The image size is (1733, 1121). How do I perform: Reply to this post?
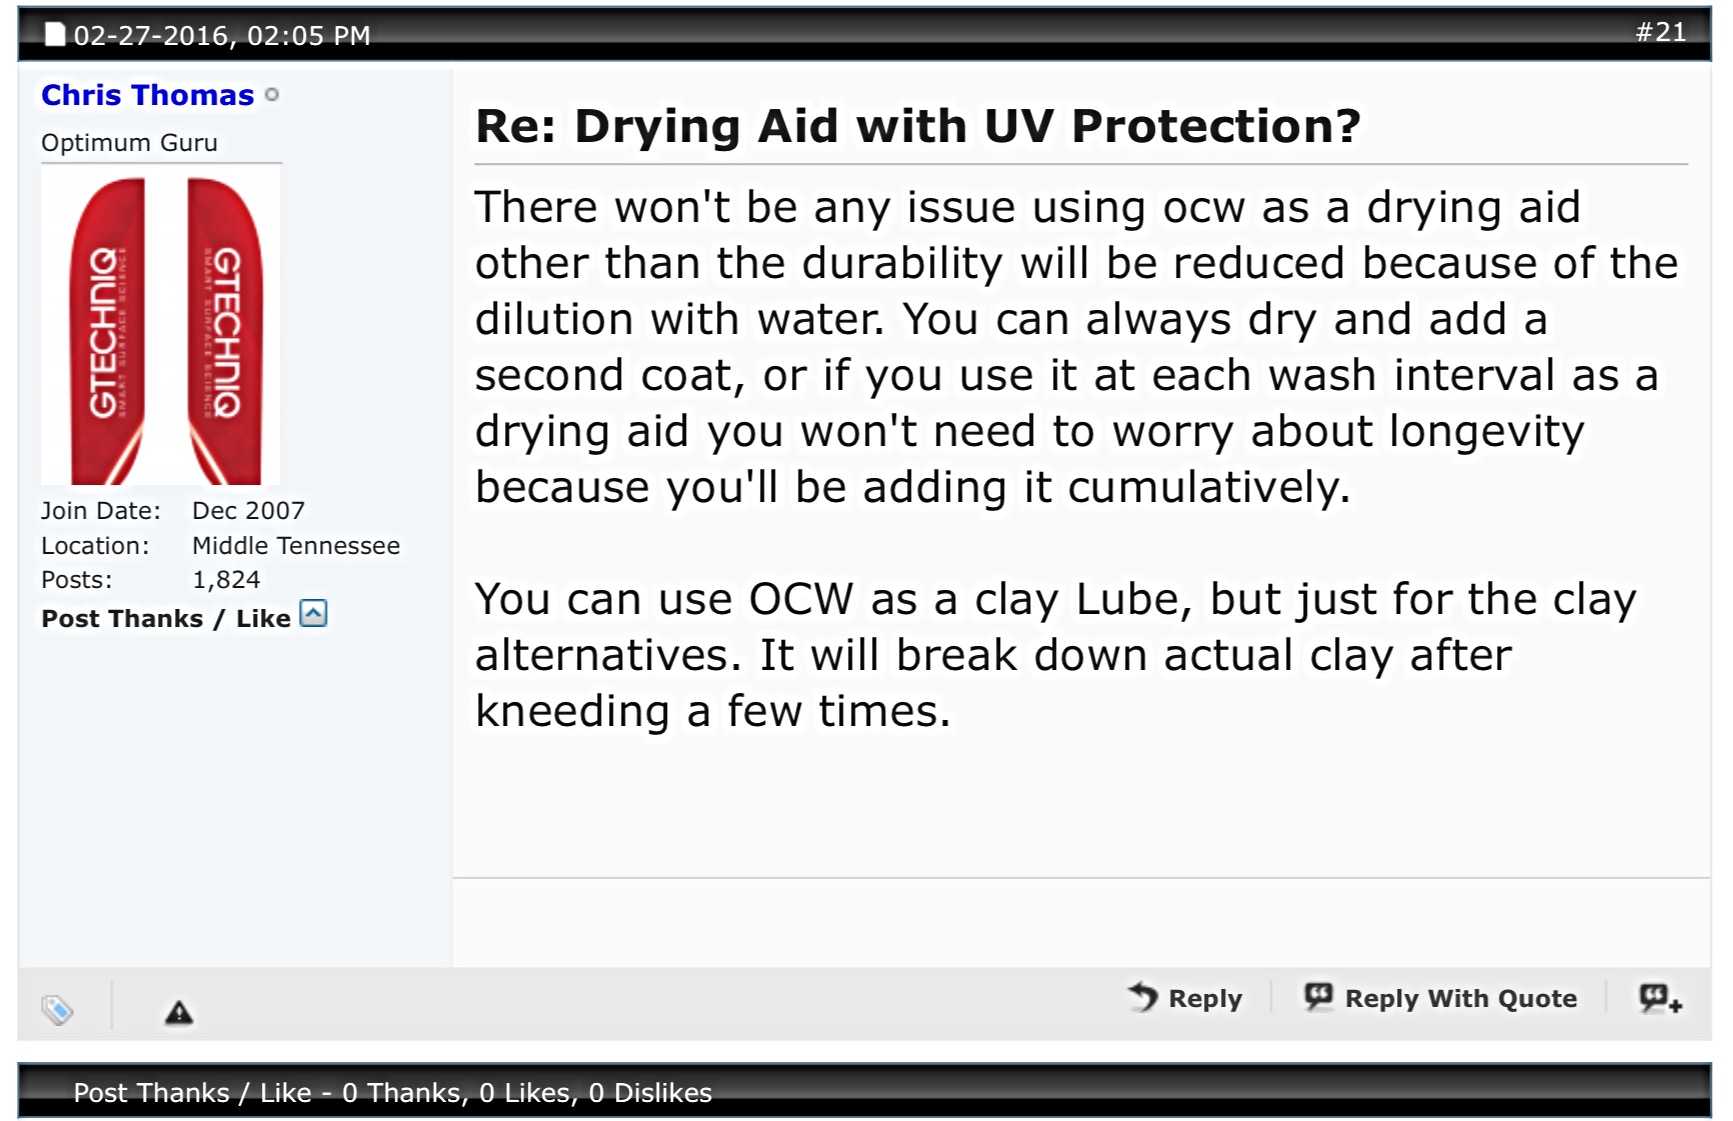click(1185, 997)
